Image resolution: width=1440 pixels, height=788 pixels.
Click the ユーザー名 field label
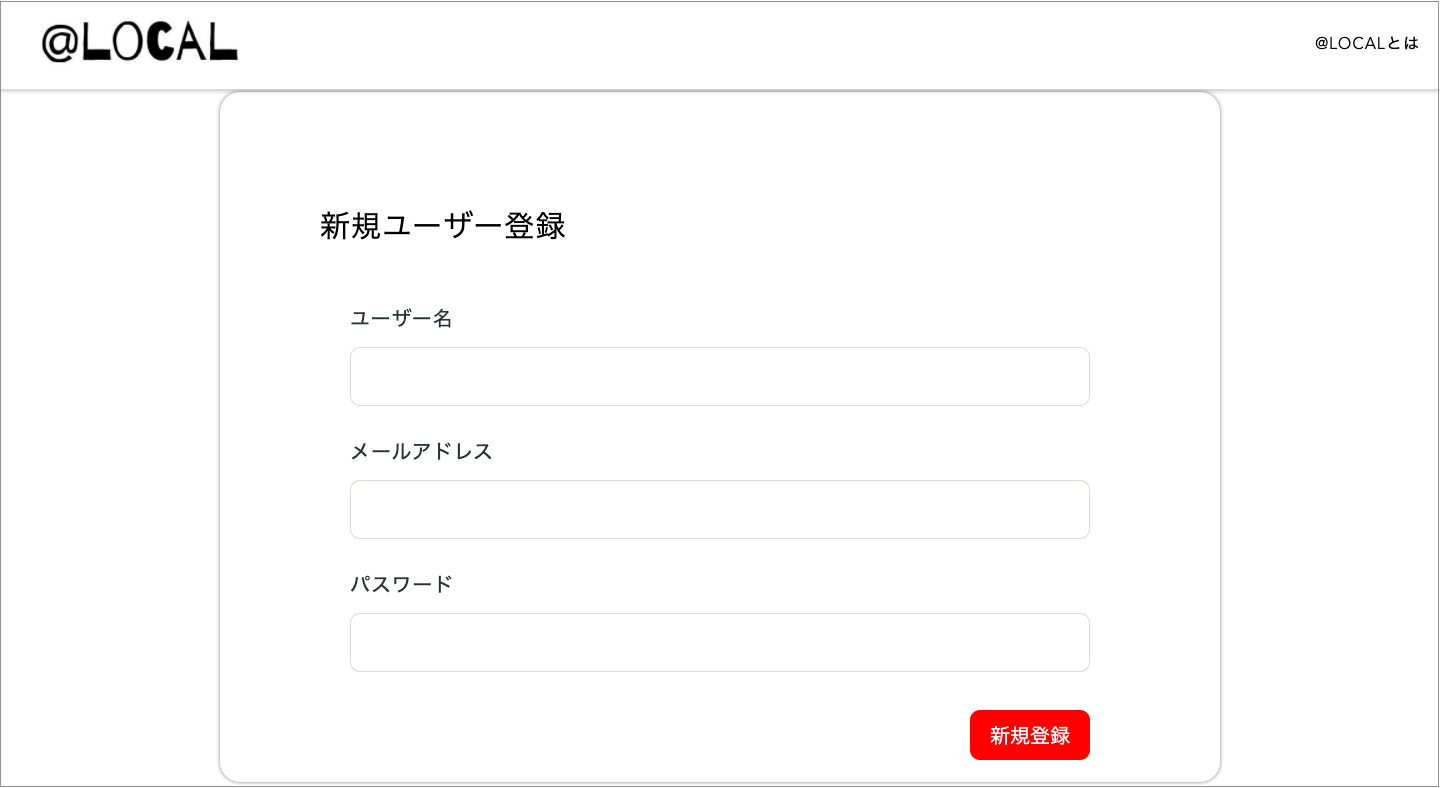pyautogui.click(x=401, y=318)
